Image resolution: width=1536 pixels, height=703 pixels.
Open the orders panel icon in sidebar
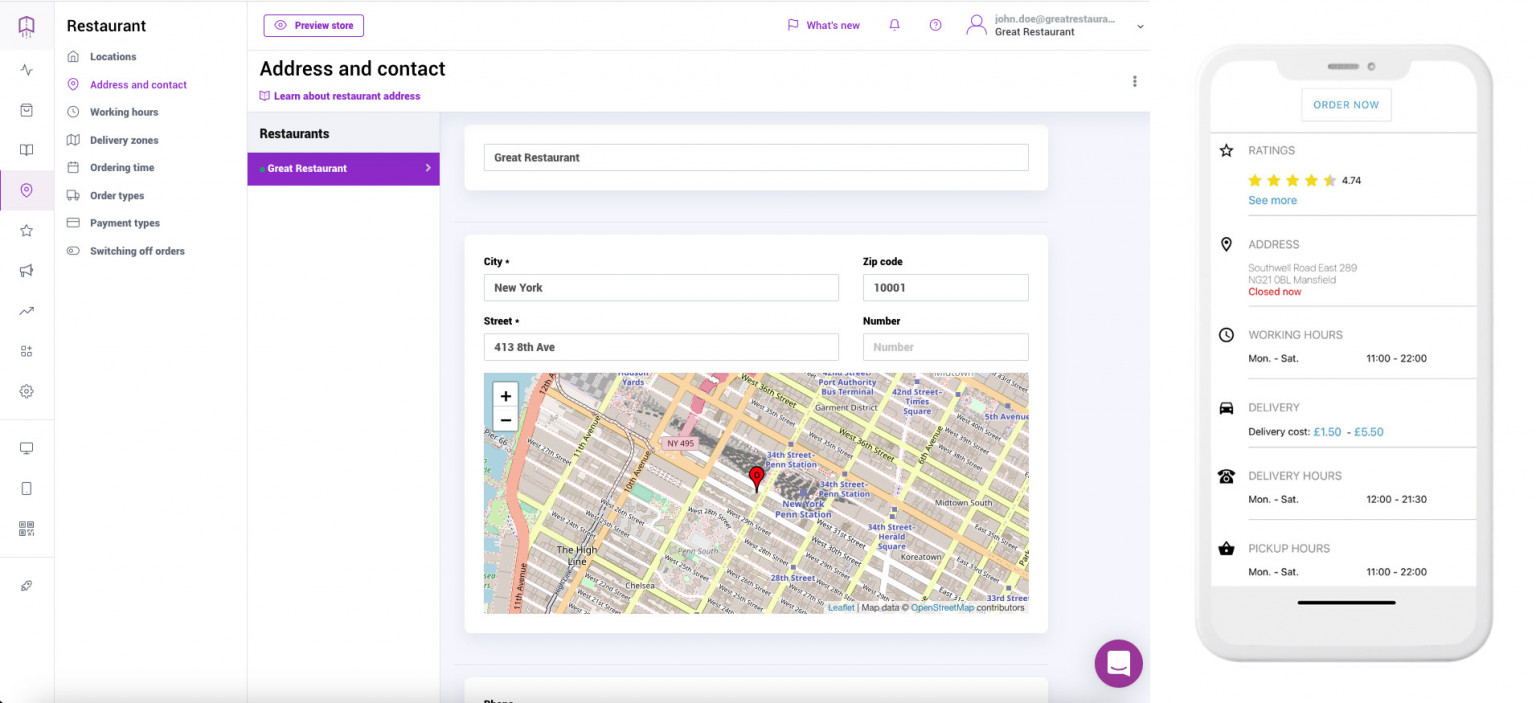27,110
